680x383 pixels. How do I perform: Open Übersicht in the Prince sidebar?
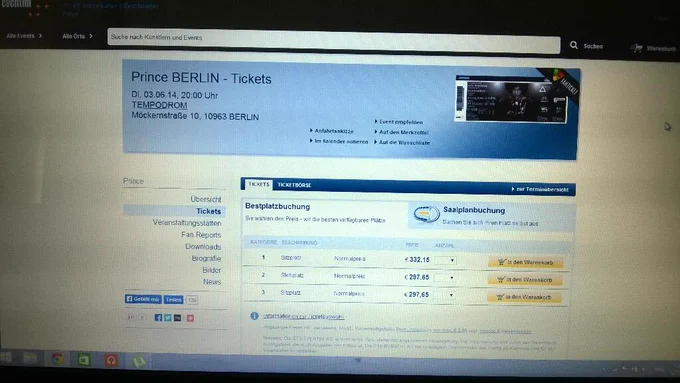(206, 199)
